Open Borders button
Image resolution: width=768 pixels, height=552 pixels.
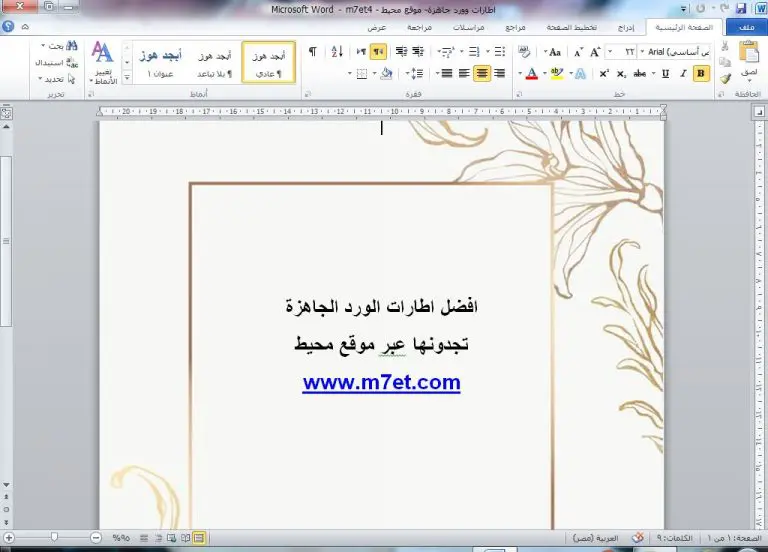[x=362, y=73]
